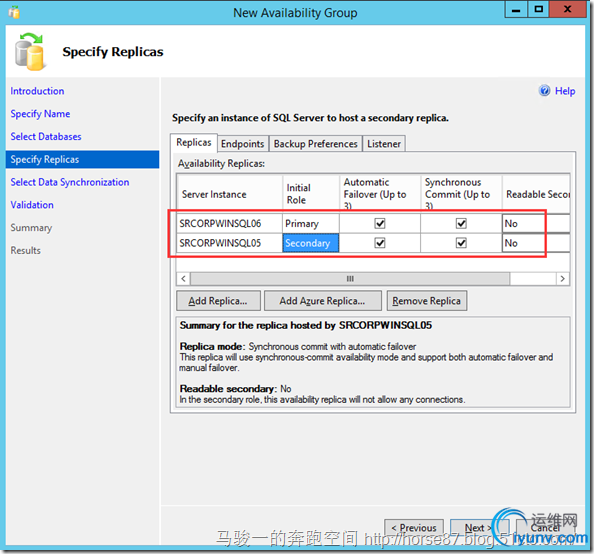Minimize the New Availability Group window
Image resolution: width=594 pixels, height=554 pixels.
pos(516,9)
